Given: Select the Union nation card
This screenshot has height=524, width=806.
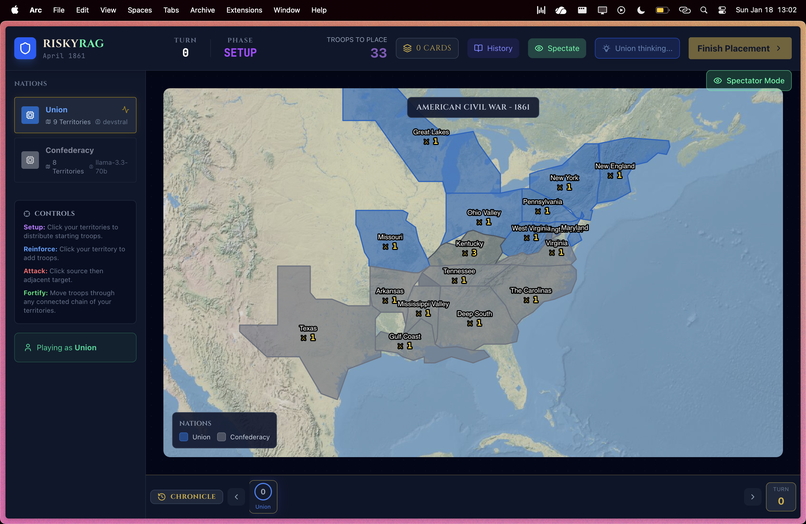Looking at the screenshot, I should 76,115.
